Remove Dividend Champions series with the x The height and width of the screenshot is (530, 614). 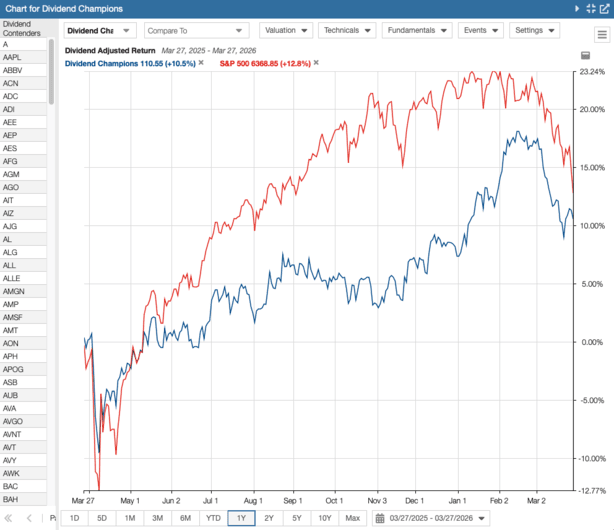[x=201, y=63]
